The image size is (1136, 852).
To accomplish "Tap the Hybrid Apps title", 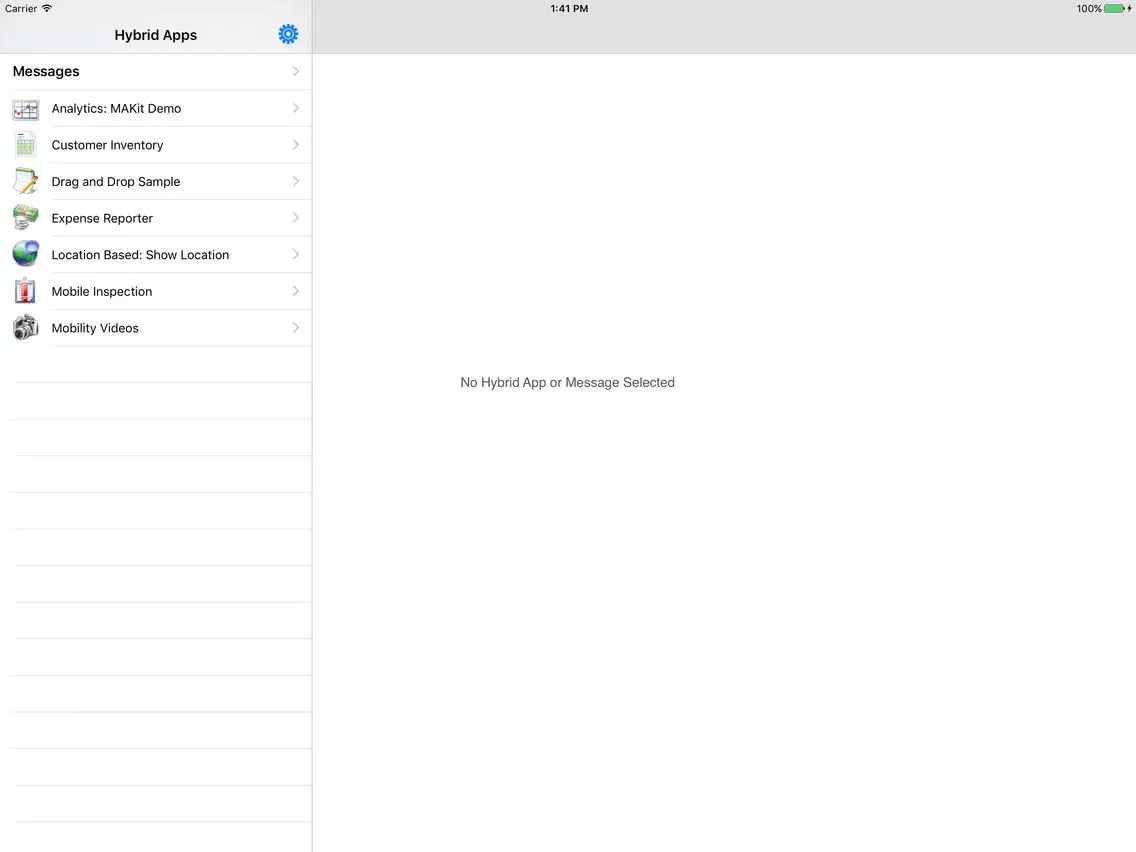I will pos(155,34).
